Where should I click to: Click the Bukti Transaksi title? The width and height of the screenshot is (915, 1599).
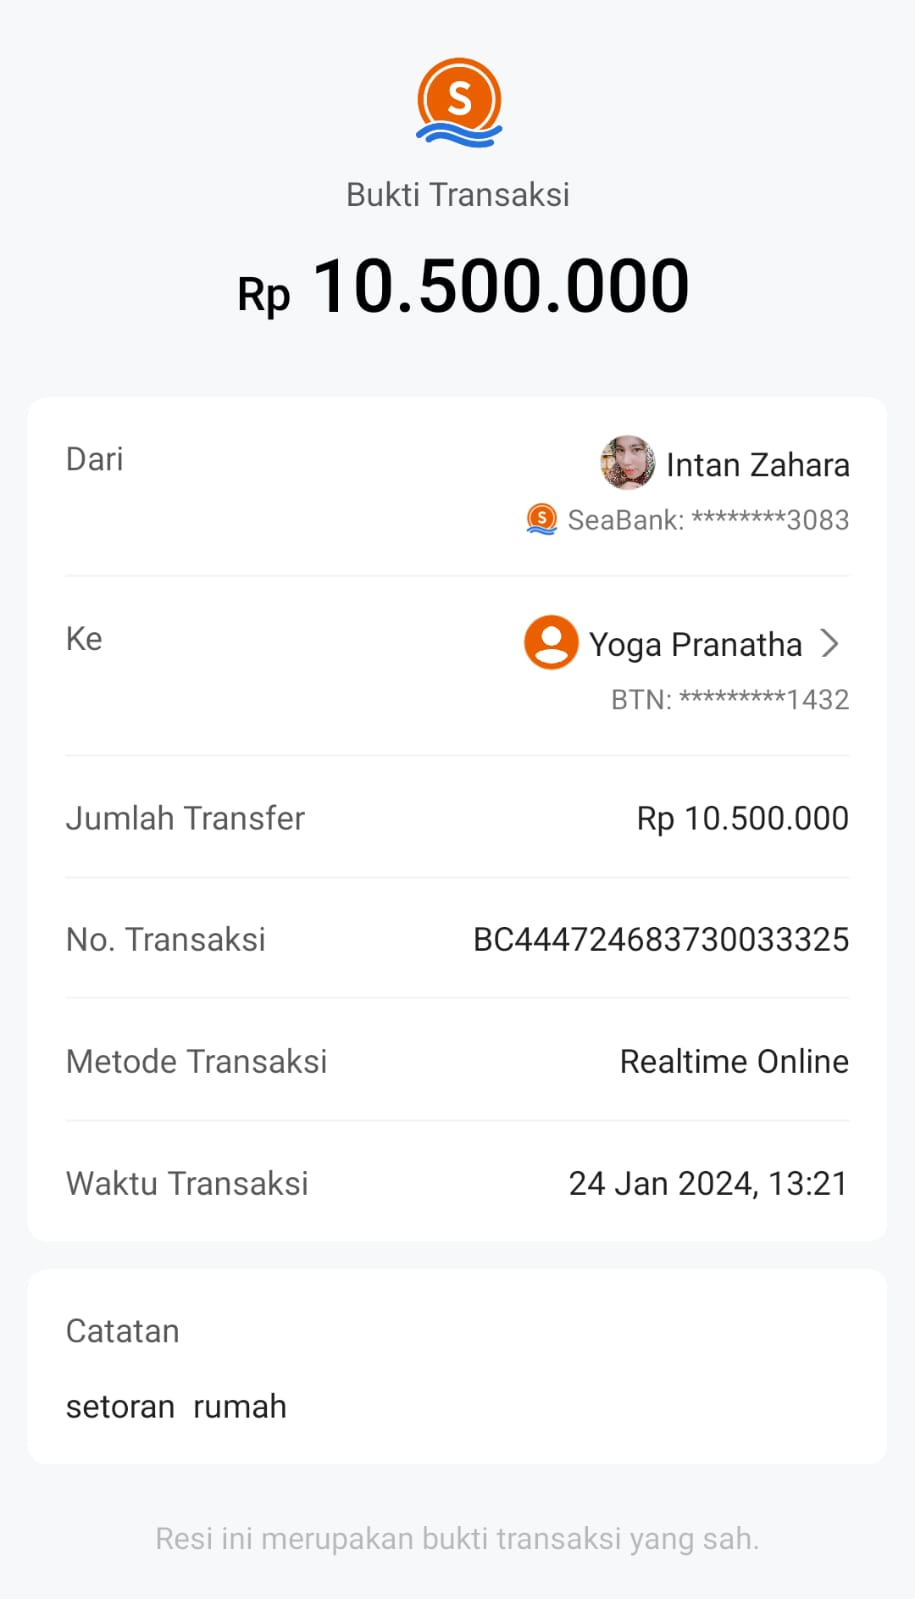458,195
